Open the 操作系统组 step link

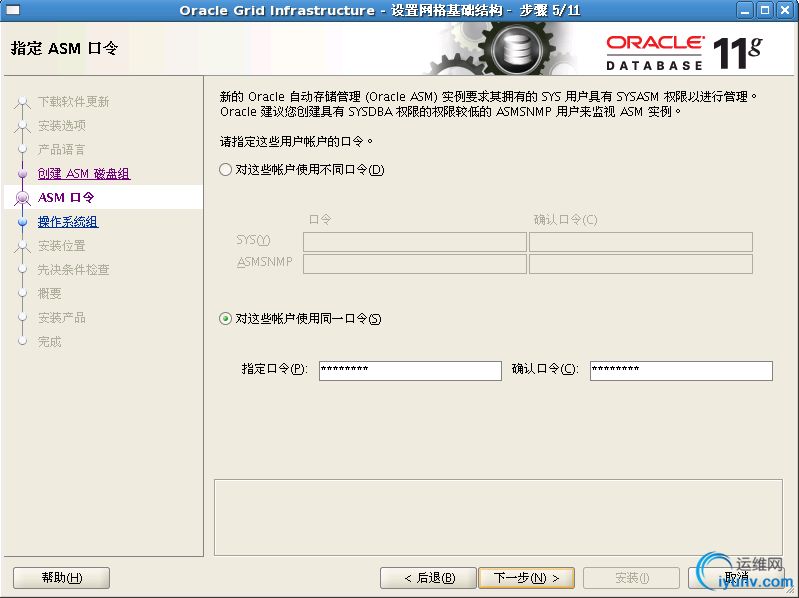click(x=68, y=222)
